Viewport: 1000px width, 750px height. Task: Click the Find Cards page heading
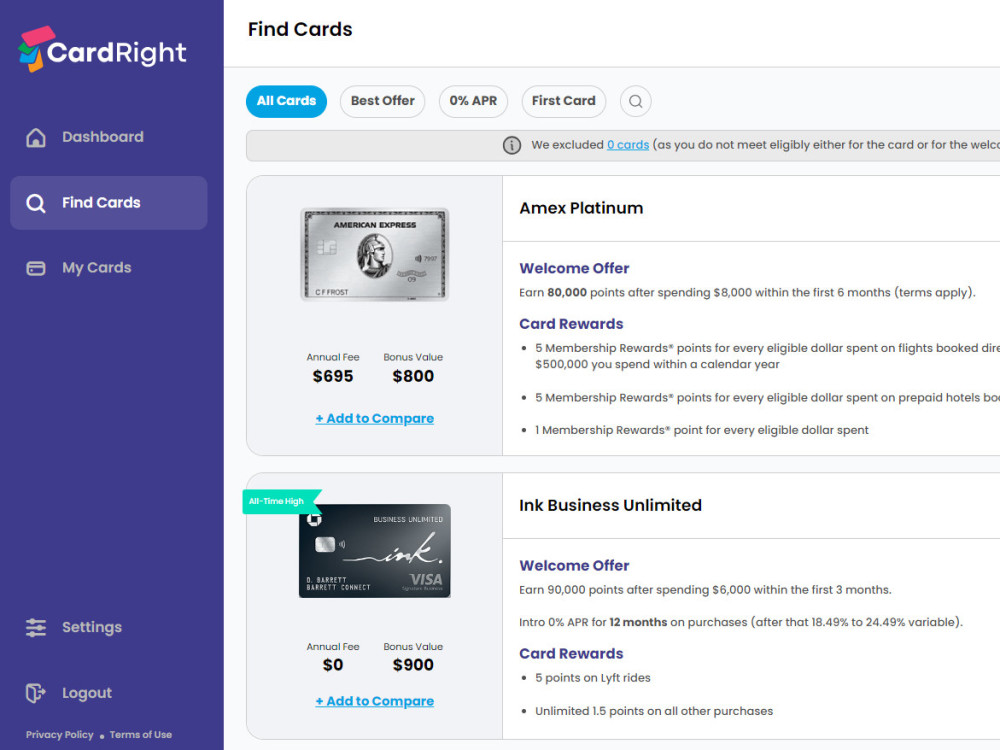(300, 29)
